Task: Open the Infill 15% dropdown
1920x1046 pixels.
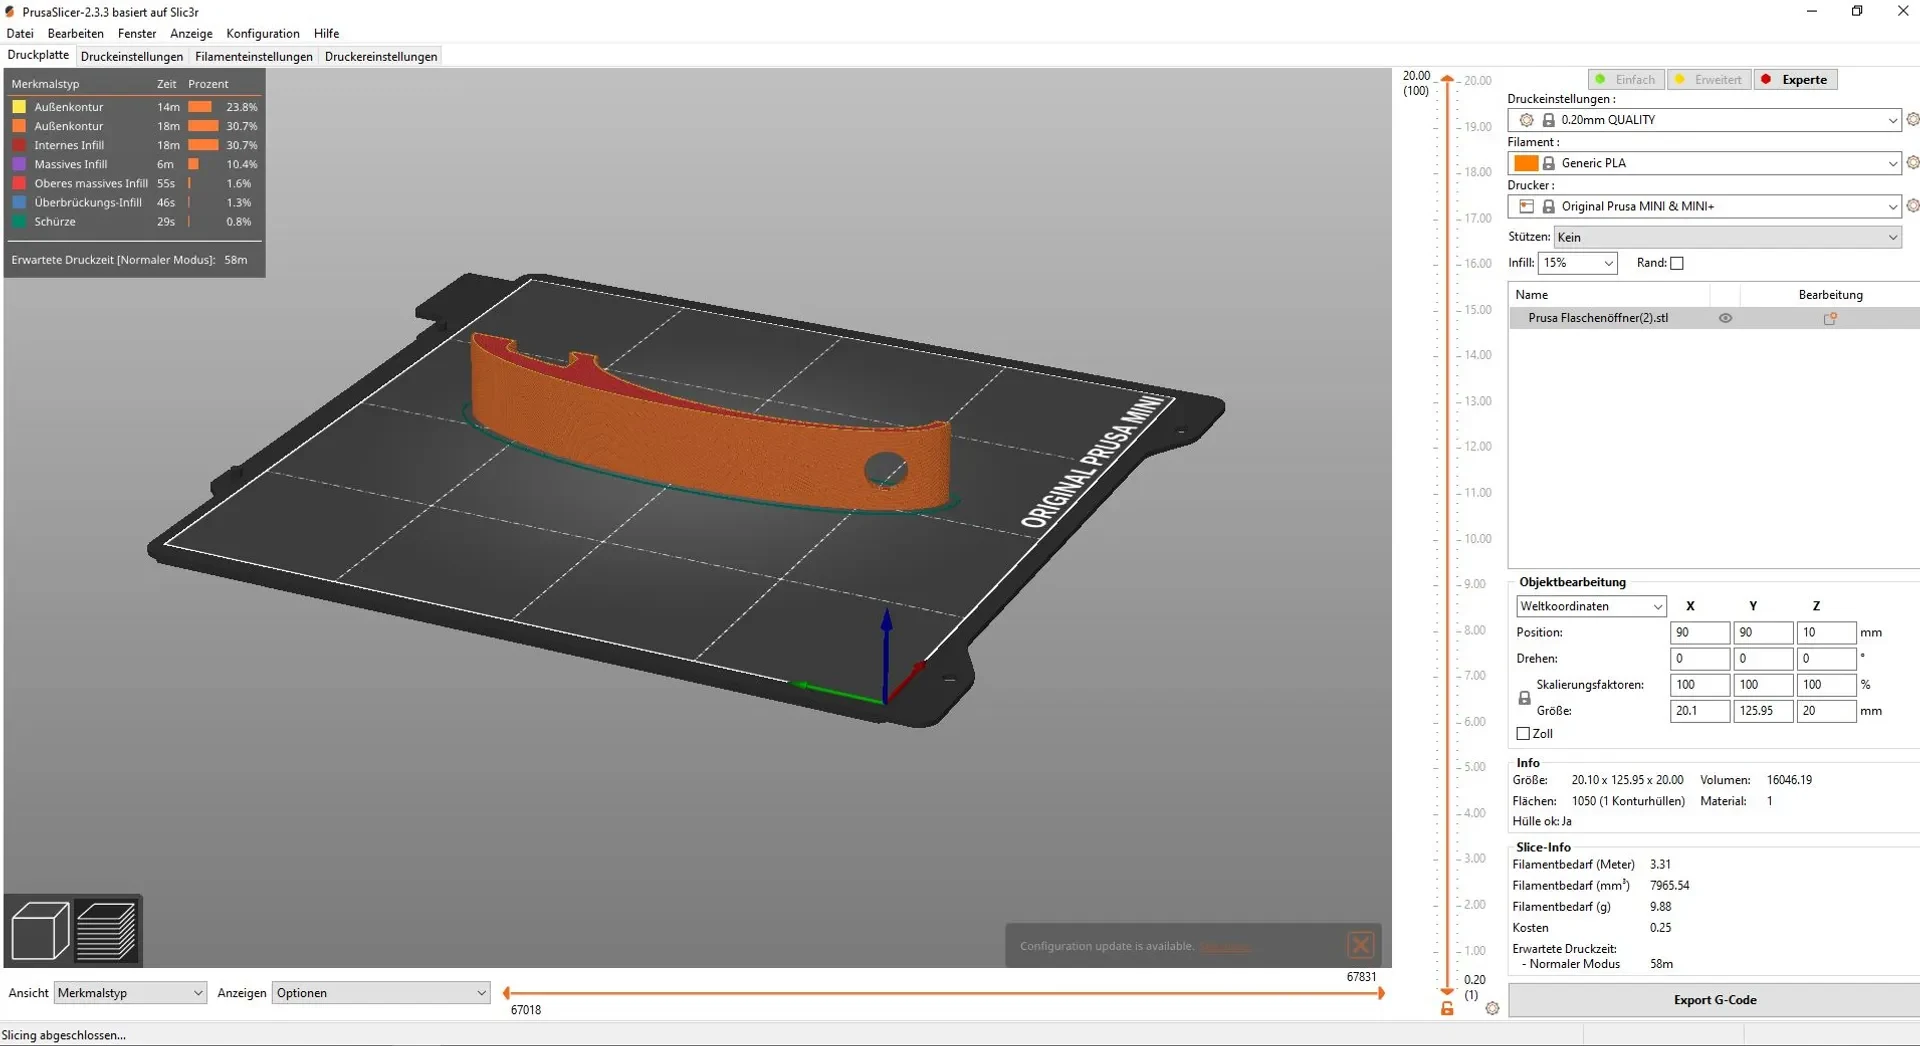Action: coord(1577,263)
